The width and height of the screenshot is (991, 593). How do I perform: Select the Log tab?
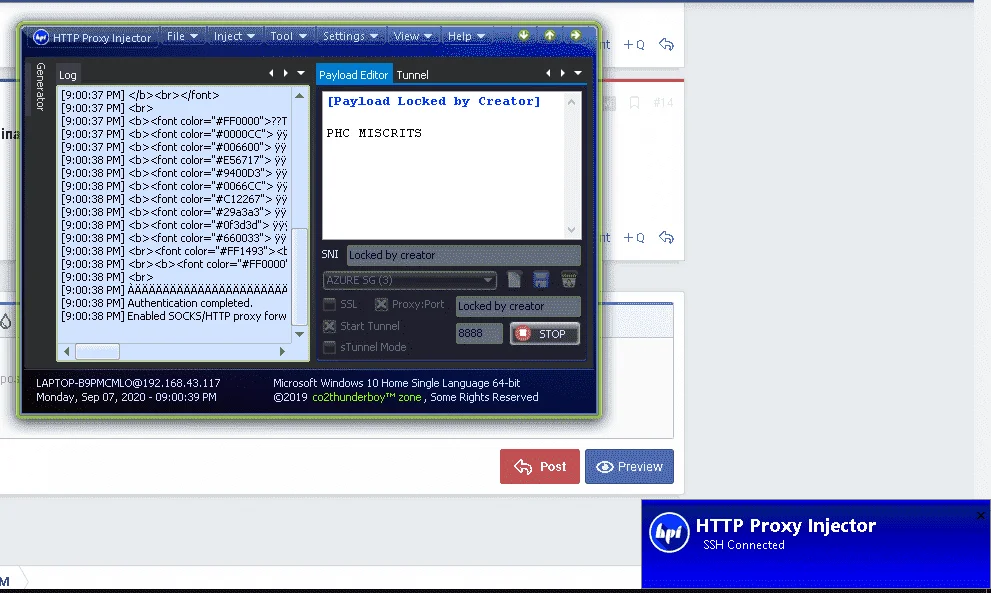[x=68, y=75]
